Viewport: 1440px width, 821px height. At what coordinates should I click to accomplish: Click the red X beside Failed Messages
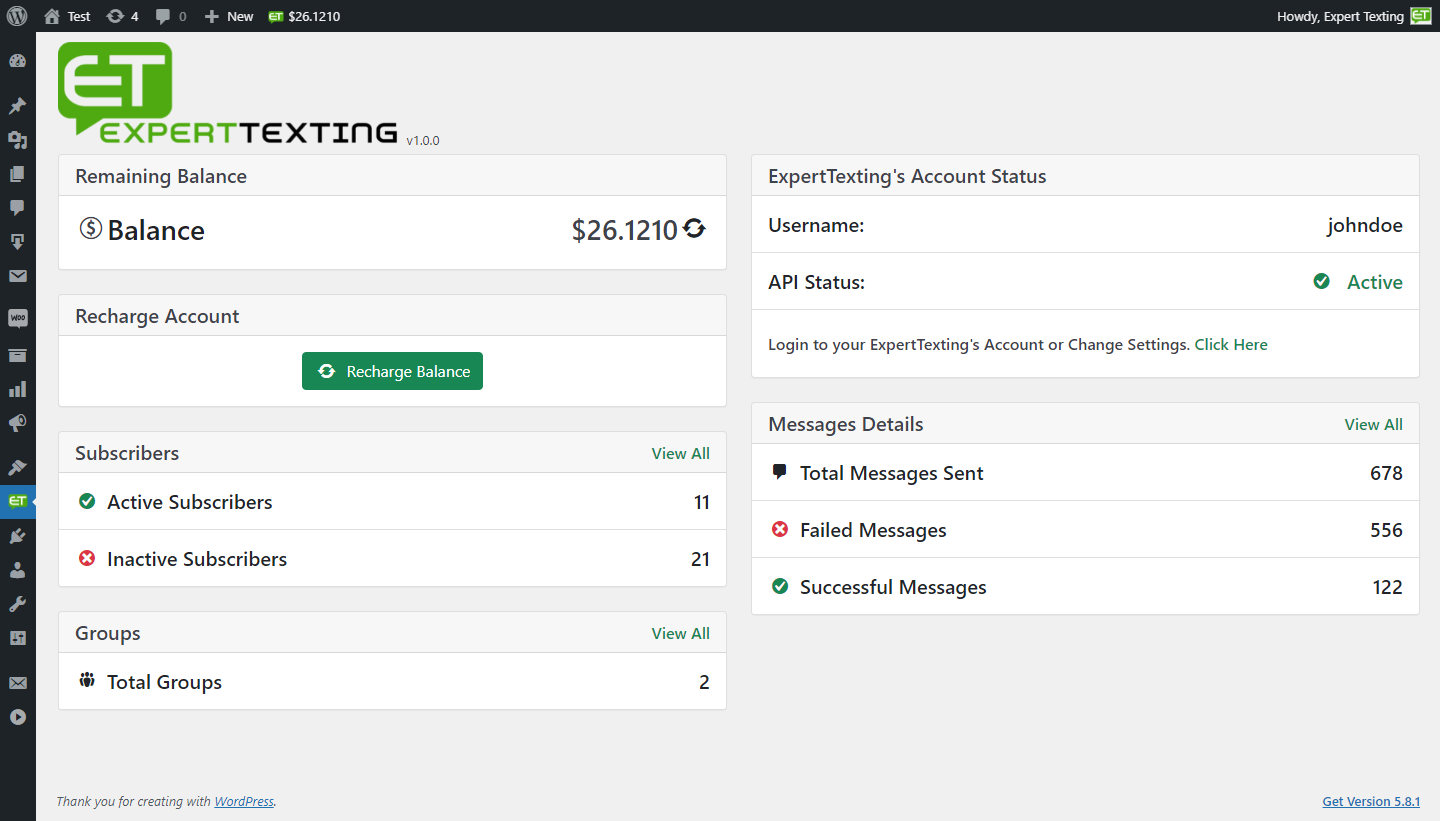780,529
